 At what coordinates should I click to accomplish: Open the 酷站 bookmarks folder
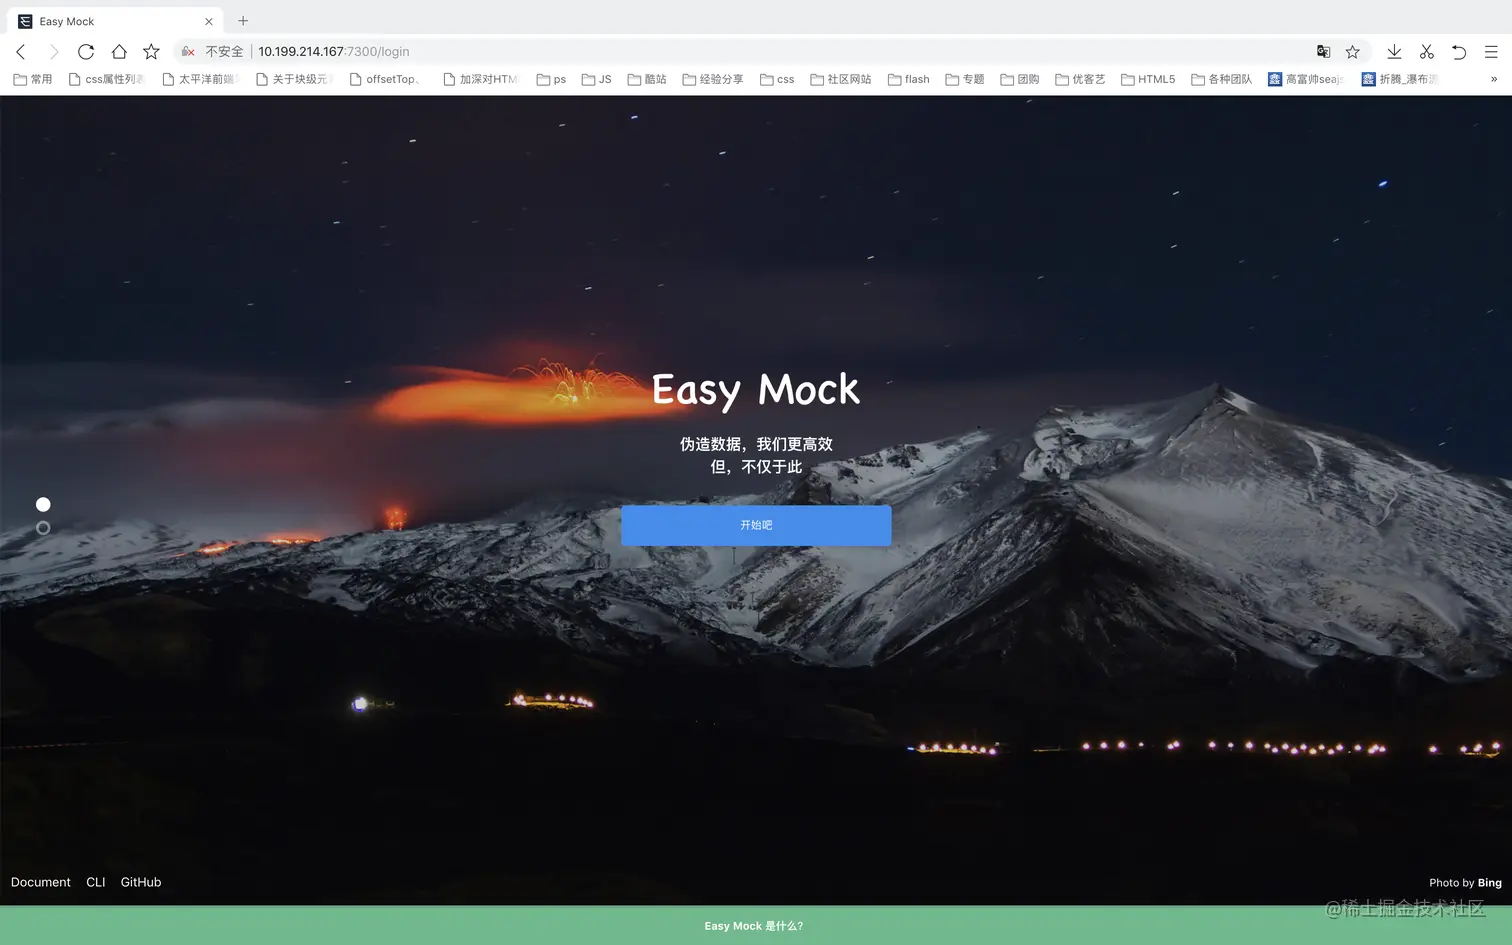pyautogui.click(x=647, y=79)
